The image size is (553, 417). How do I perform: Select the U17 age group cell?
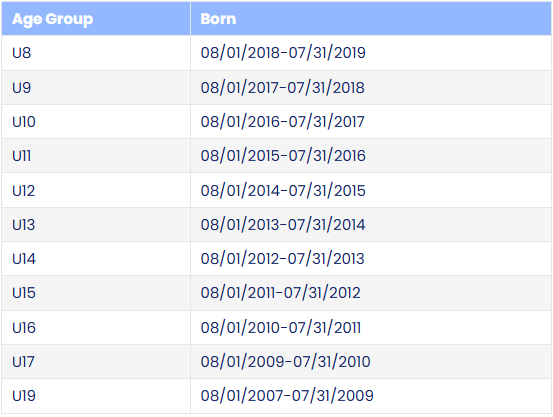96,362
